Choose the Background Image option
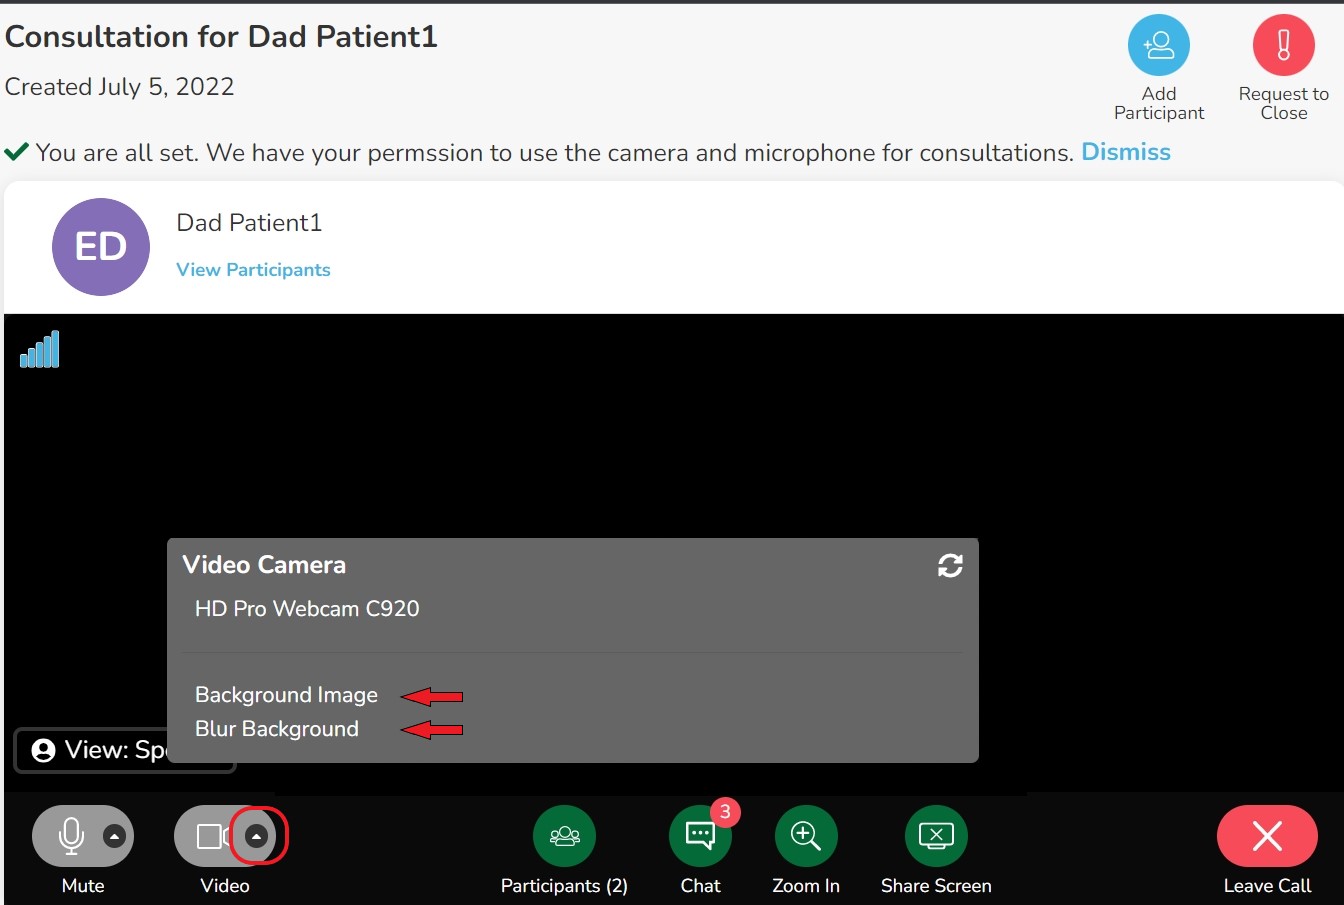Viewport: 1344px width, 905px height. click(286, 695)
